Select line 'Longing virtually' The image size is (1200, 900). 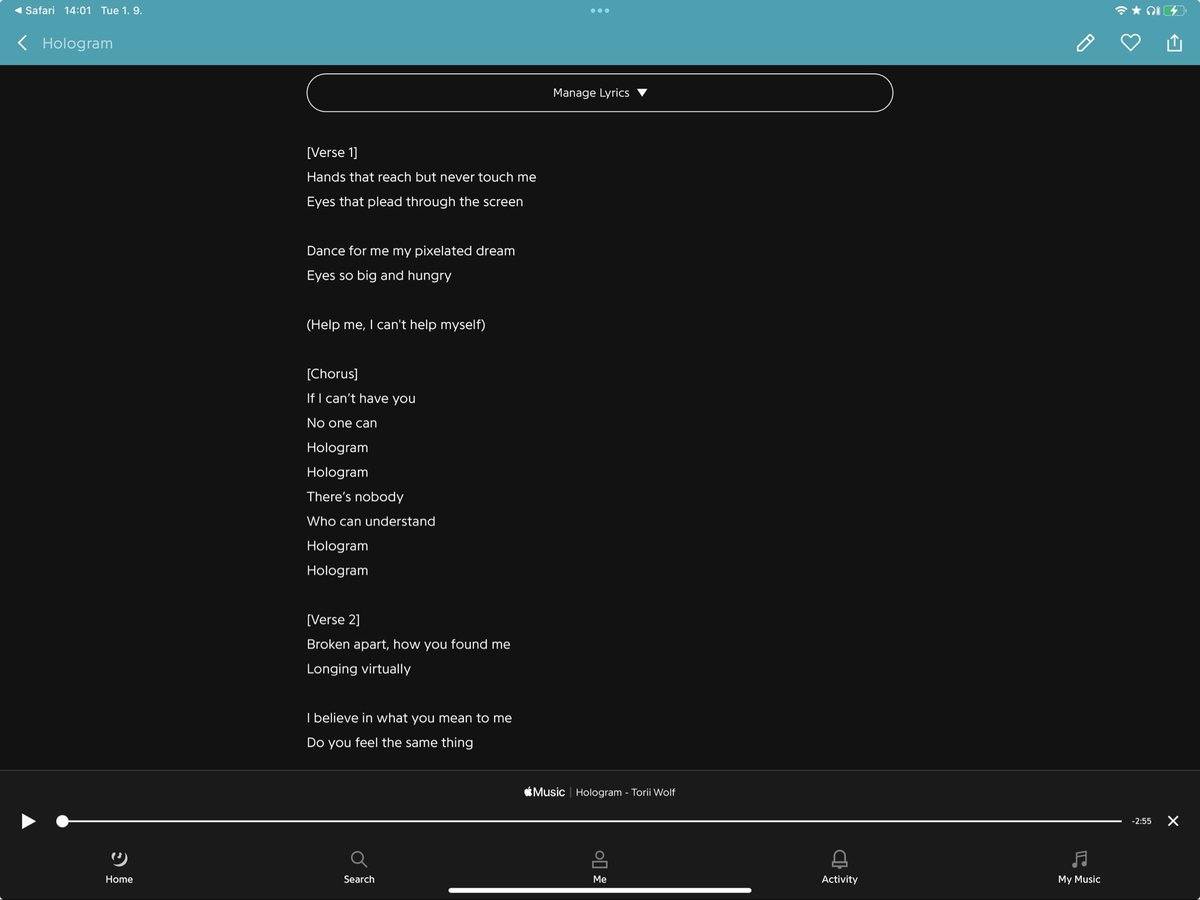359,669
